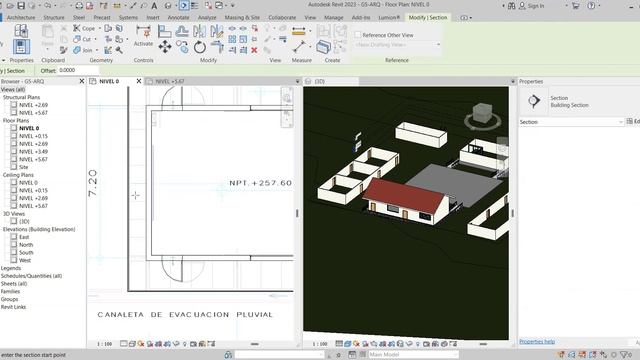Click the Cope geometry tool
Image resolution: width=640 pixels, height=360 pixels.
(x=84, y=28)
